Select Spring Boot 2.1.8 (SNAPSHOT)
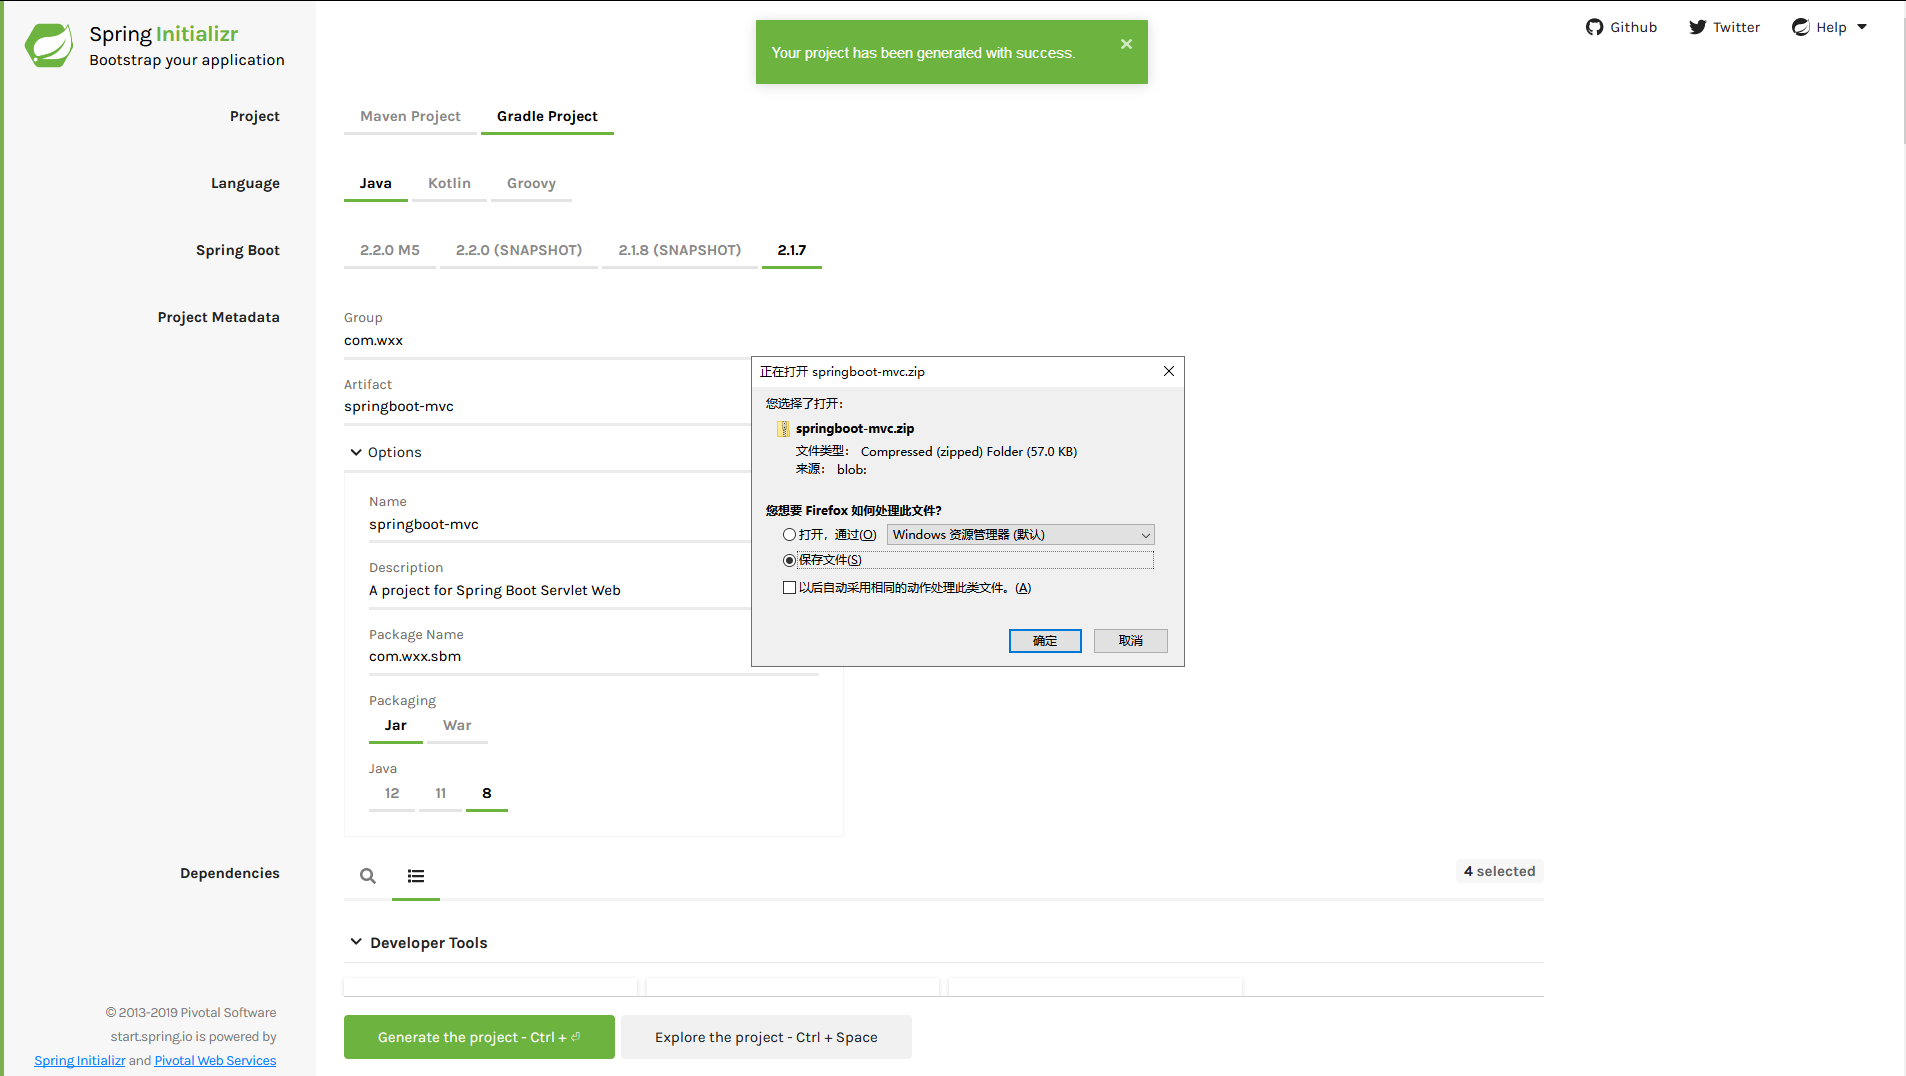Viewport: 1906px width, 1076px height. pos(680,250)
